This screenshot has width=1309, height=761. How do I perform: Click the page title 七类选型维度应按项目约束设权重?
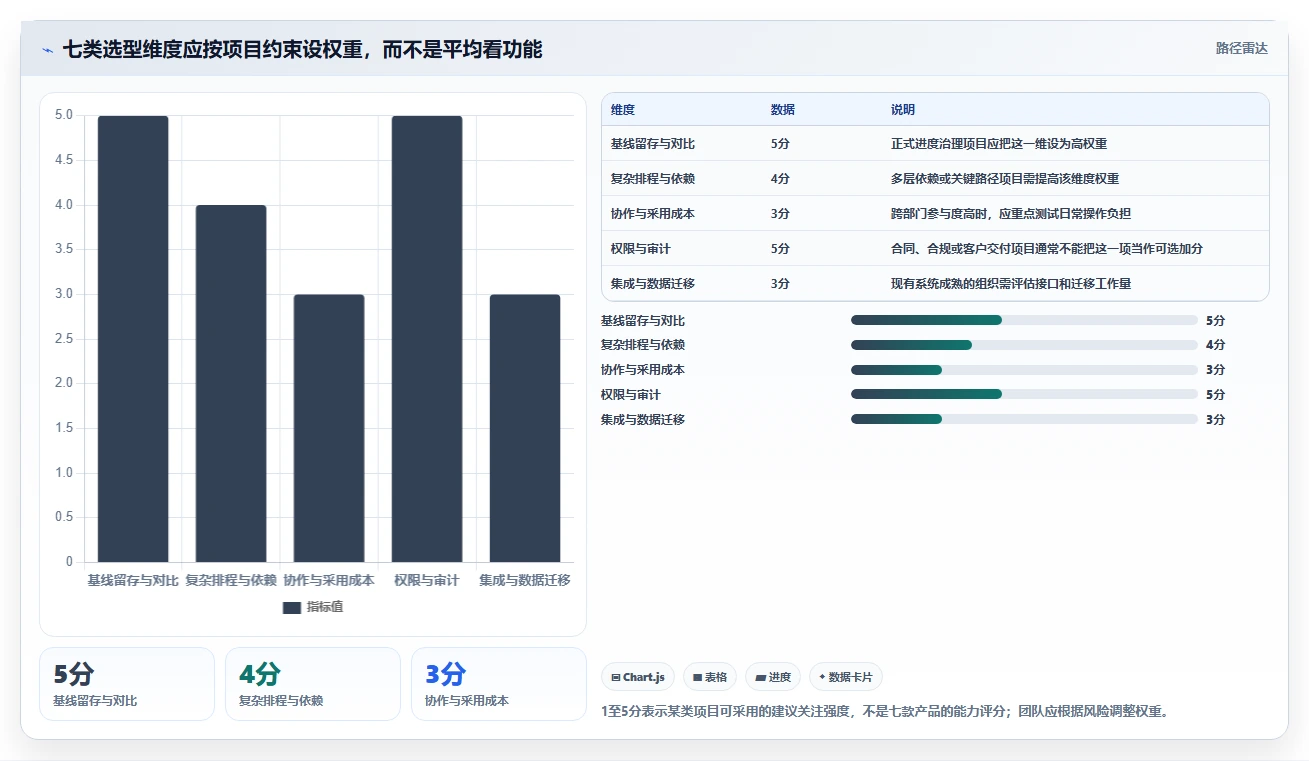click(303, 49)
